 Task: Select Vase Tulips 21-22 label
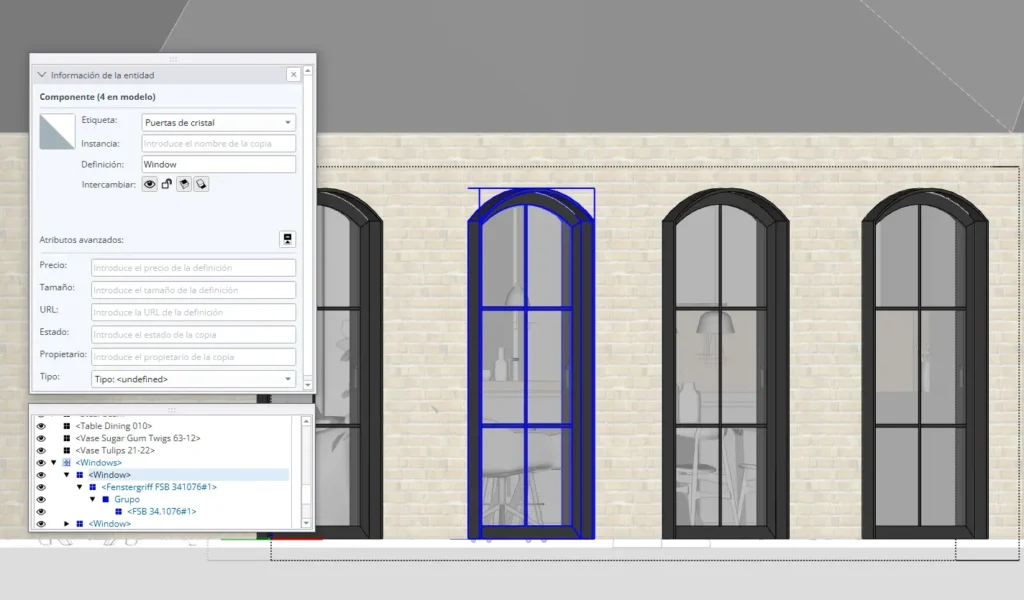[115, 450]
